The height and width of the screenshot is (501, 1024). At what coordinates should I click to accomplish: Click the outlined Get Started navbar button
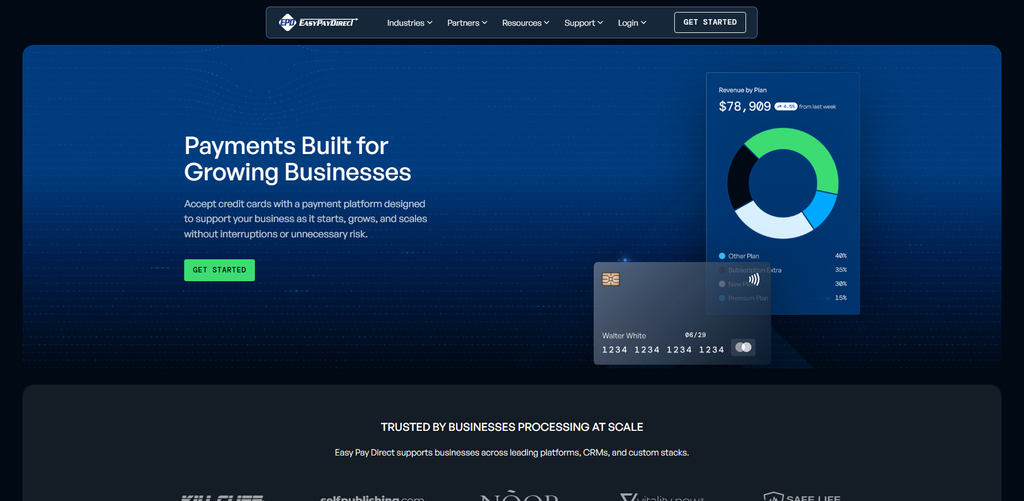click(710, 22)
